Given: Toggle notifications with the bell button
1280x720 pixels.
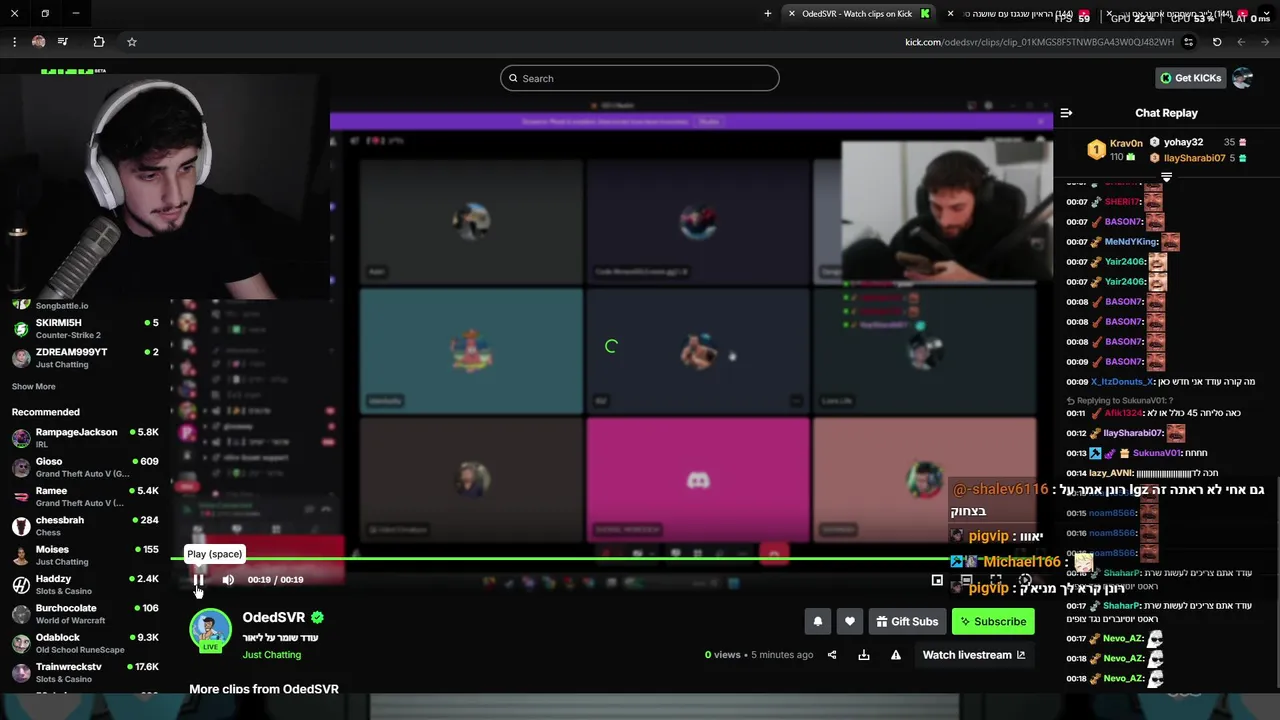Looking at the screenshot, I should click(818, 621).
